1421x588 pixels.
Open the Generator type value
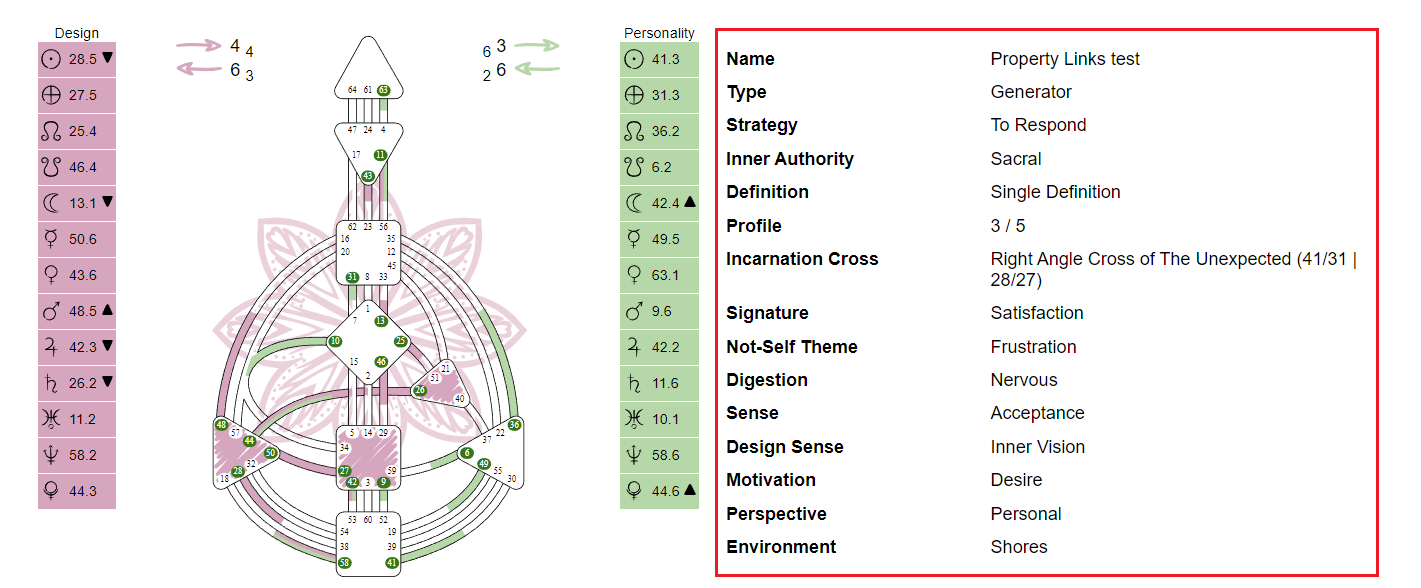tap(1031, 92)
